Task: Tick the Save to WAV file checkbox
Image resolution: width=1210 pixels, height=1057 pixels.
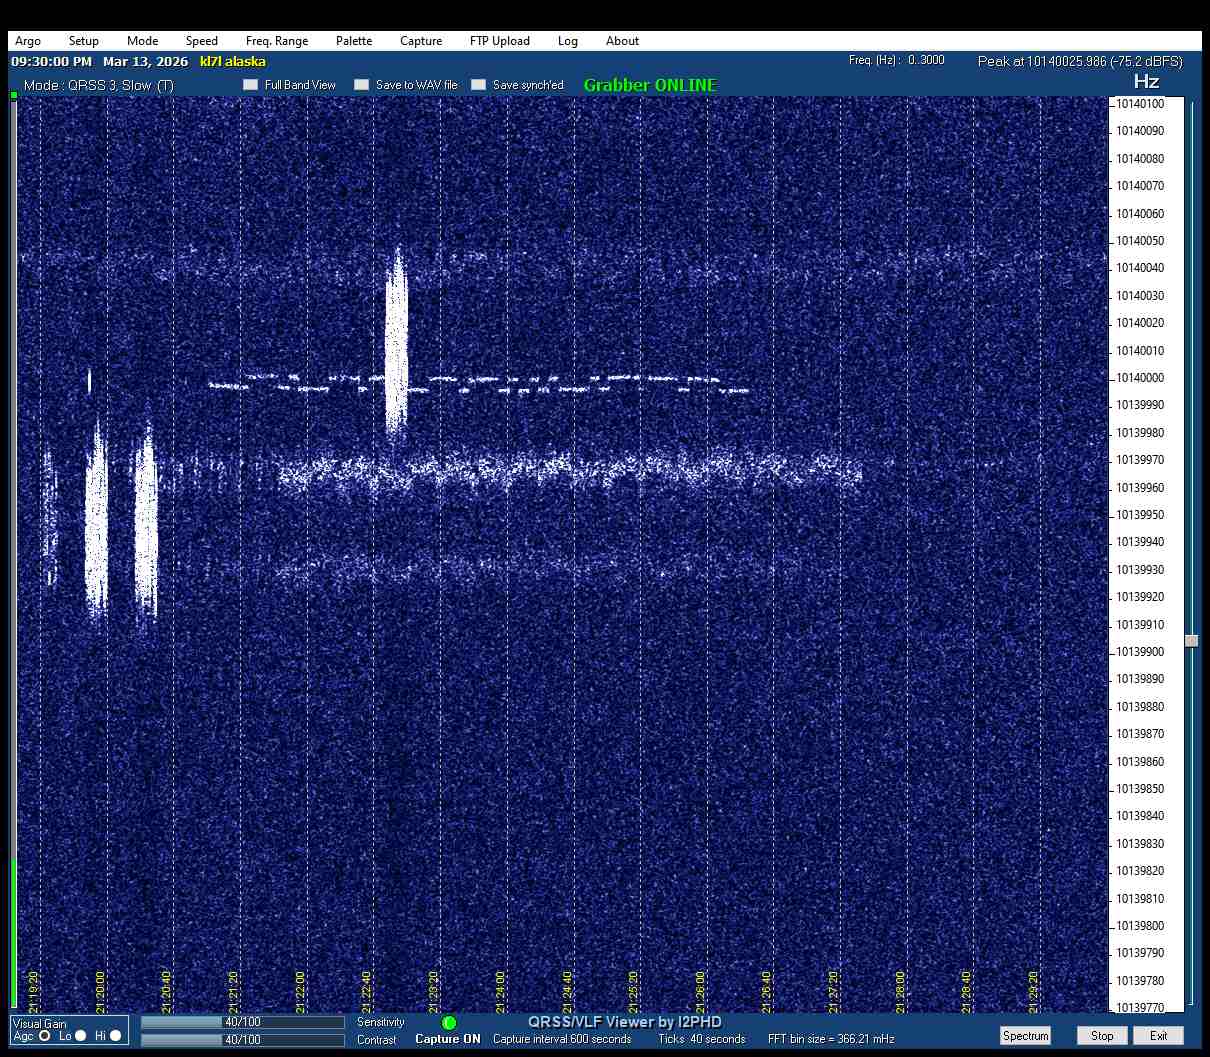Action: click(362, 85)
